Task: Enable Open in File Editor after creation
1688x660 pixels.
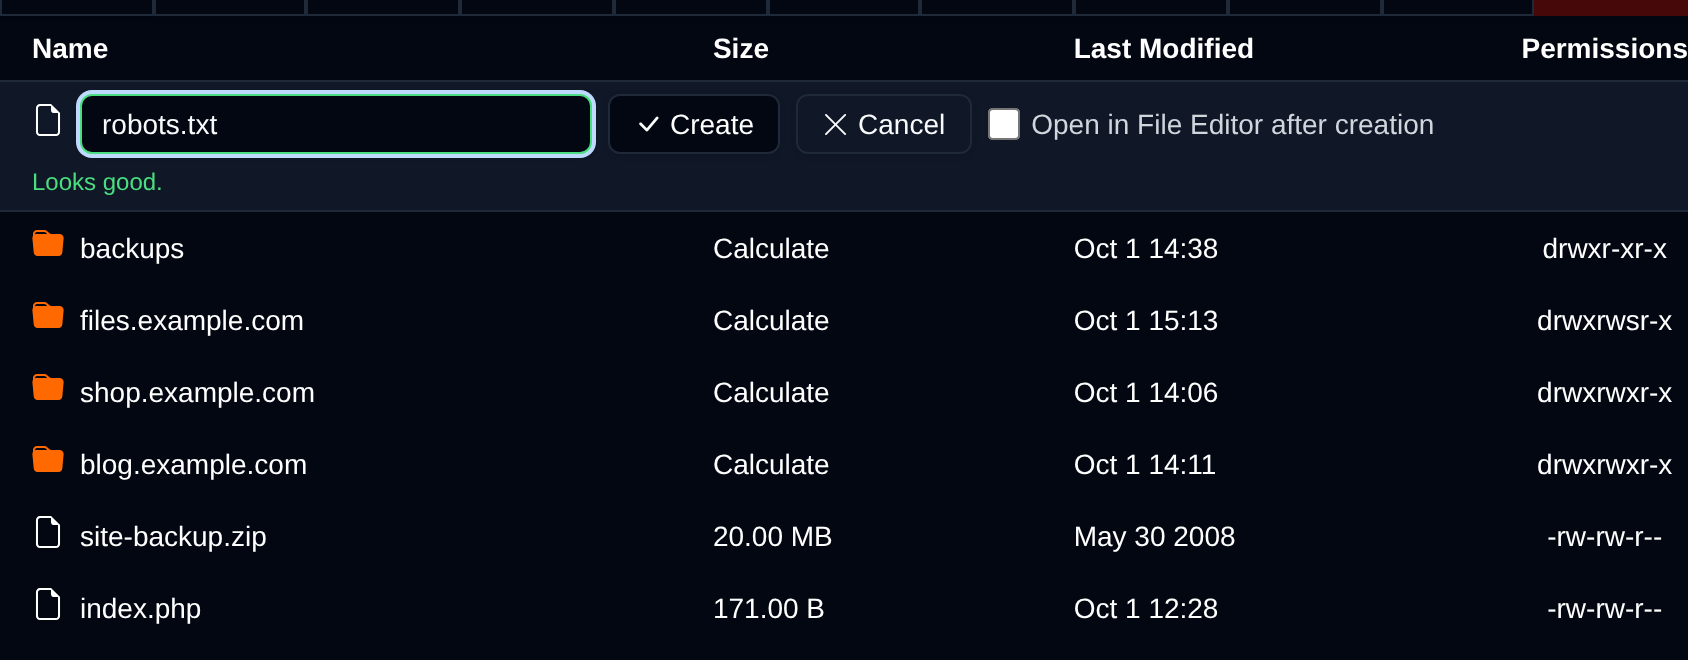Action: pyautogui.click(x=1004, y=124)
